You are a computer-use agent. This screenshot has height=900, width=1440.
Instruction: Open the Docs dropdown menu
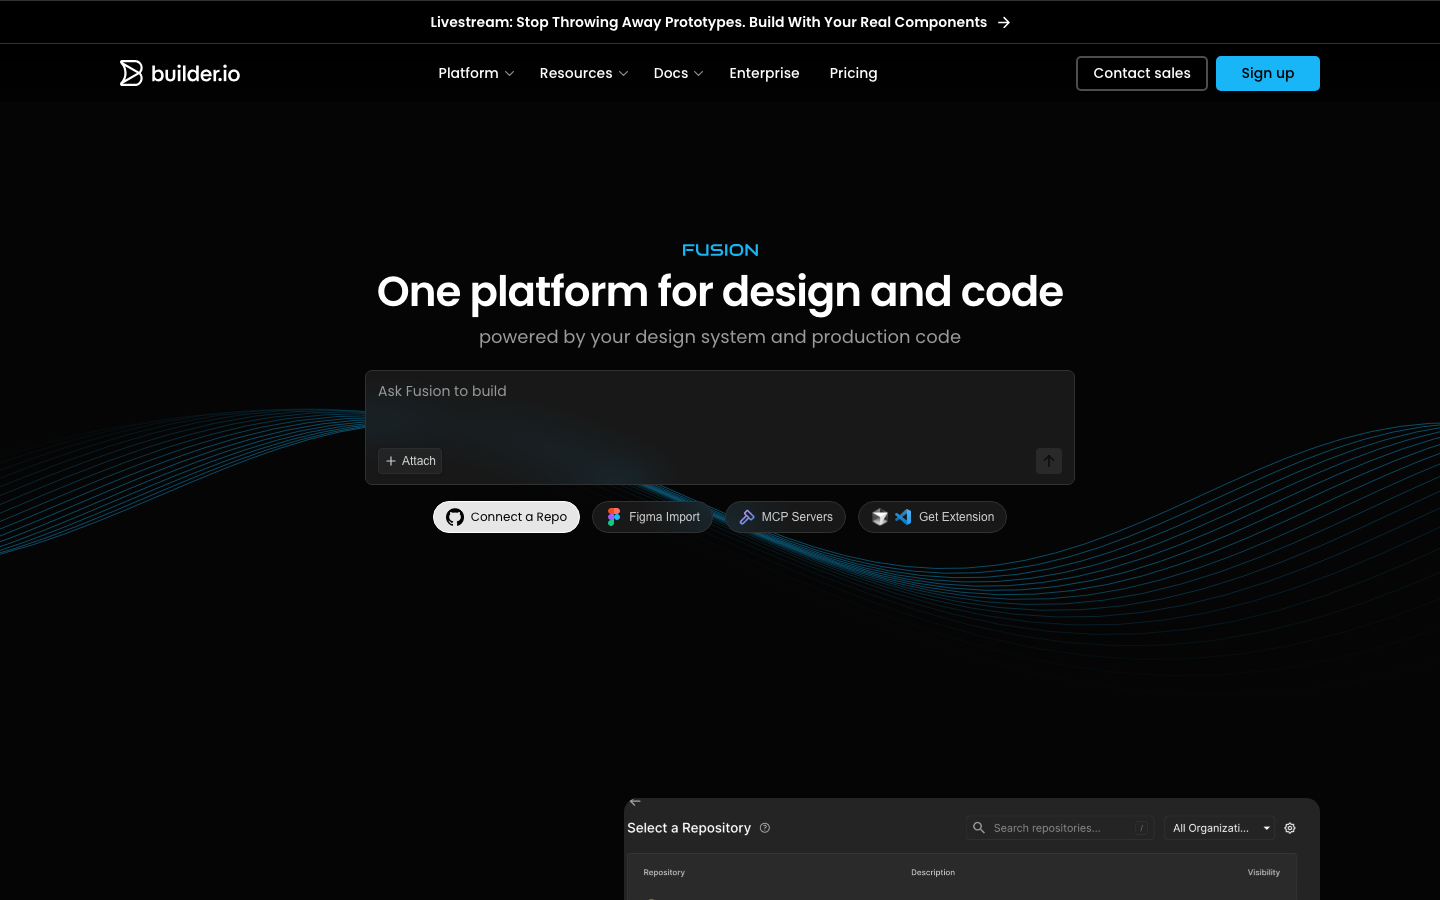678,73
